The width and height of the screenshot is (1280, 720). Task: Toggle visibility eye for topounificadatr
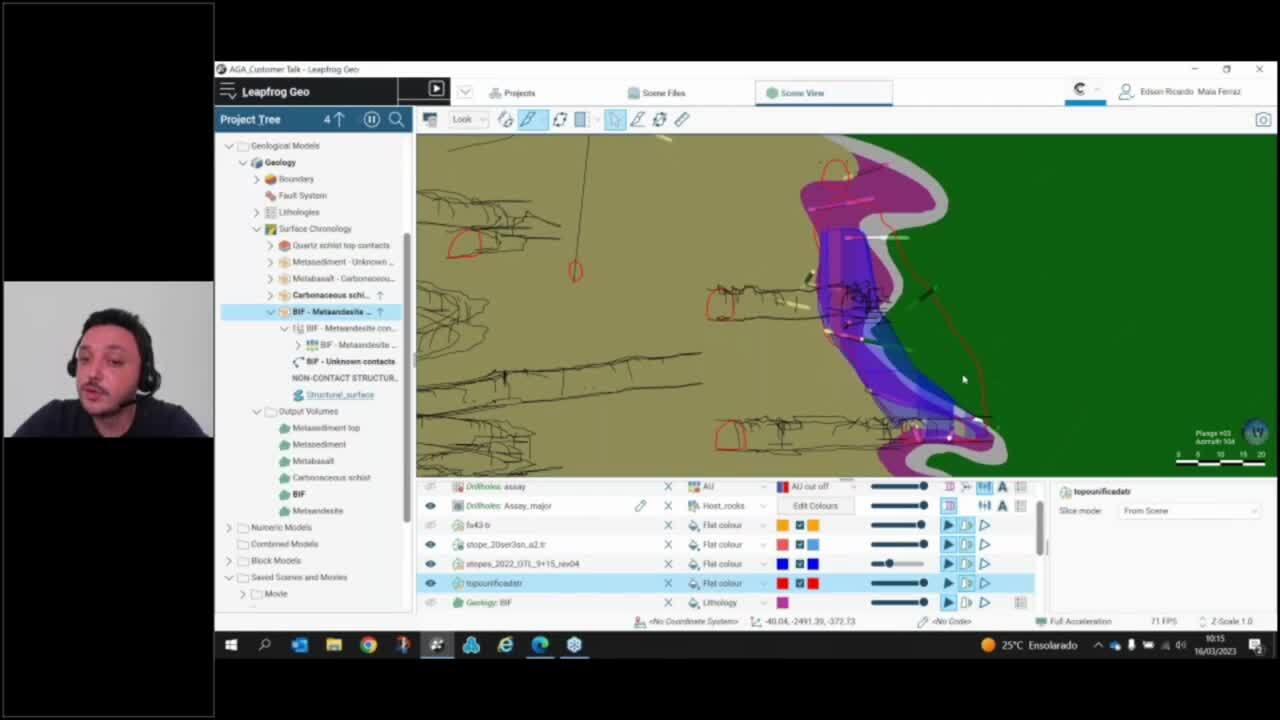tap(430, 583)
